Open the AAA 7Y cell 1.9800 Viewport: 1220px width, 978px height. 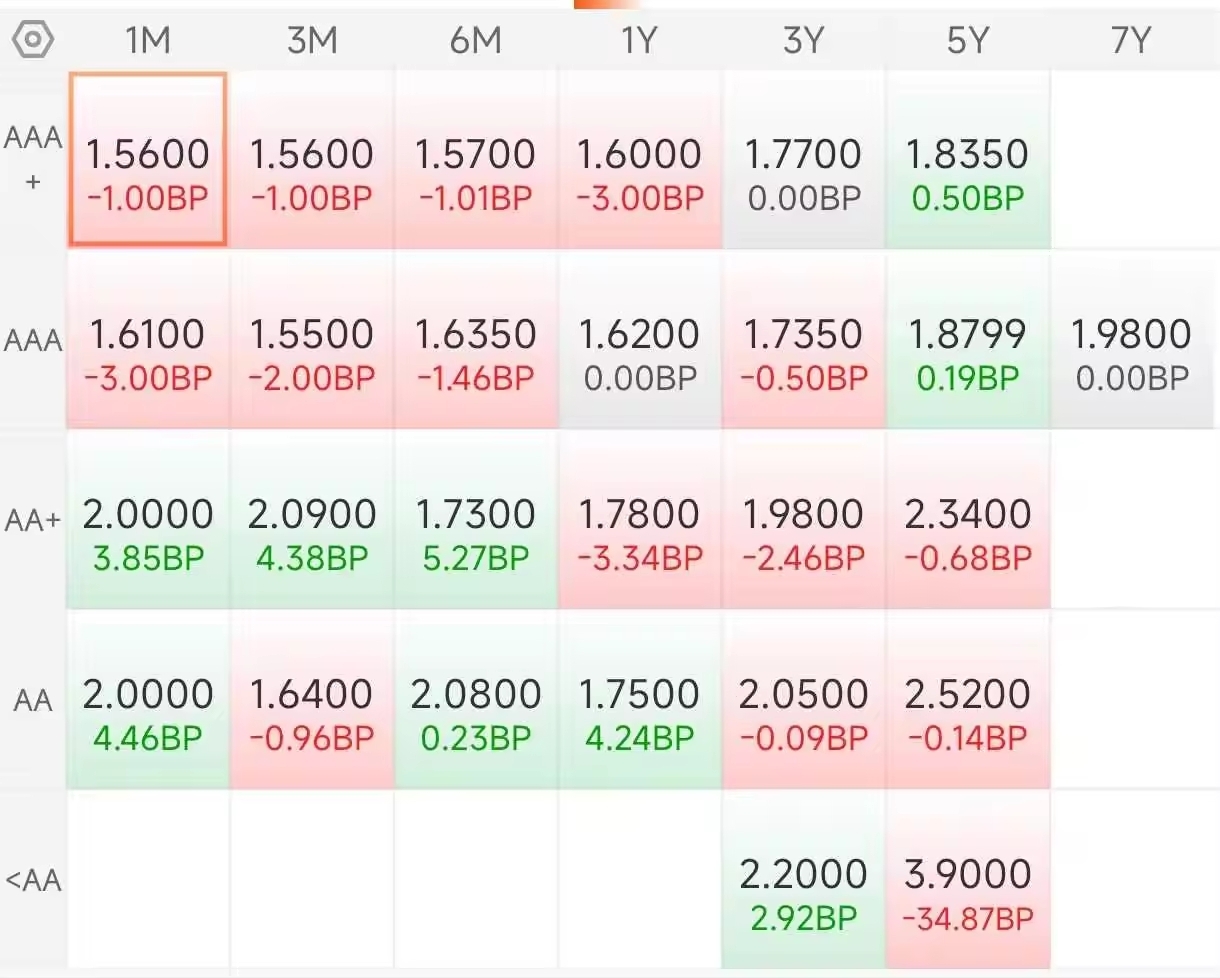tap(1131, 340)
